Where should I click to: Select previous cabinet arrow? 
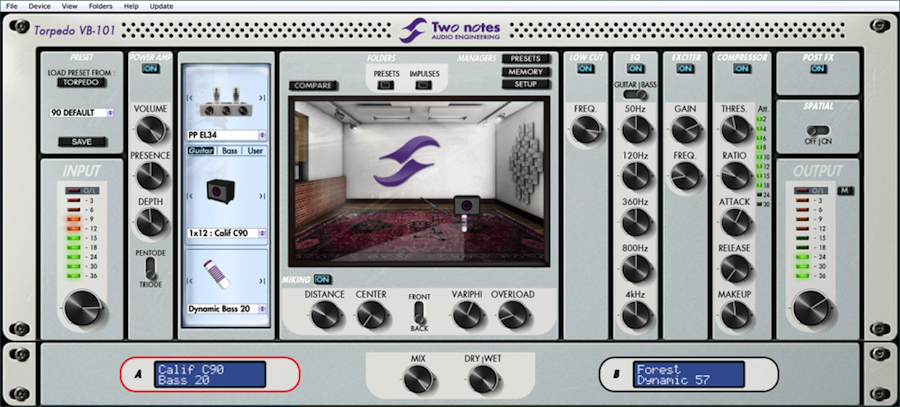click(x=190, y=195)
